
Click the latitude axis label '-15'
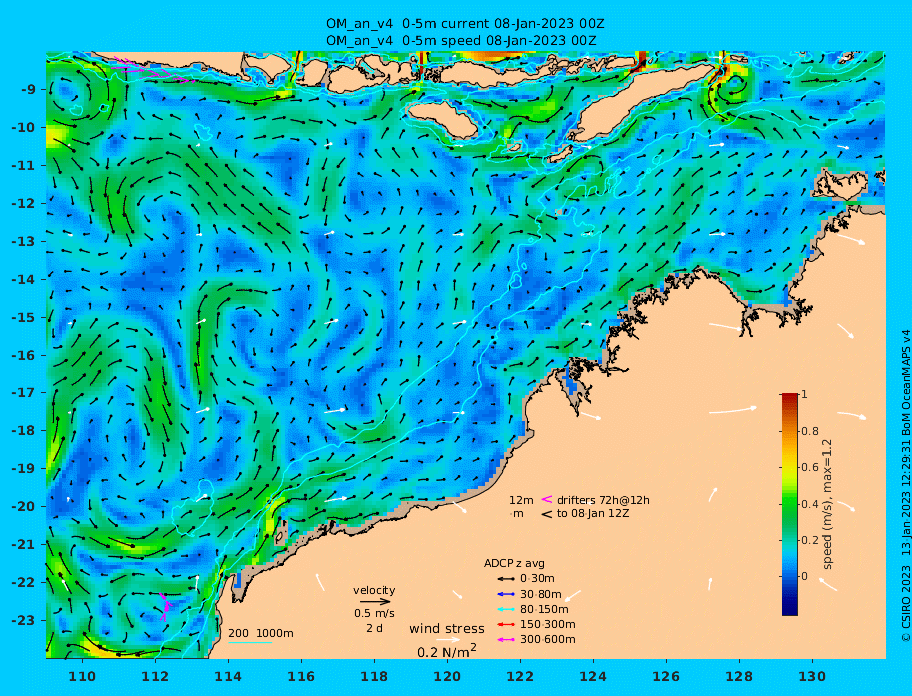coord(24,317)
